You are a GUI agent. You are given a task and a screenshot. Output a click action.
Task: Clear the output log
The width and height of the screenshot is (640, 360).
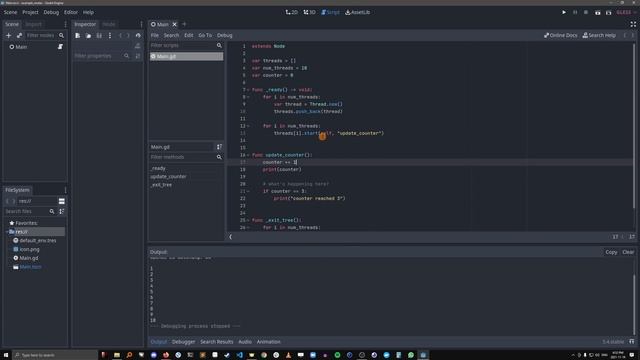[628, 252]
